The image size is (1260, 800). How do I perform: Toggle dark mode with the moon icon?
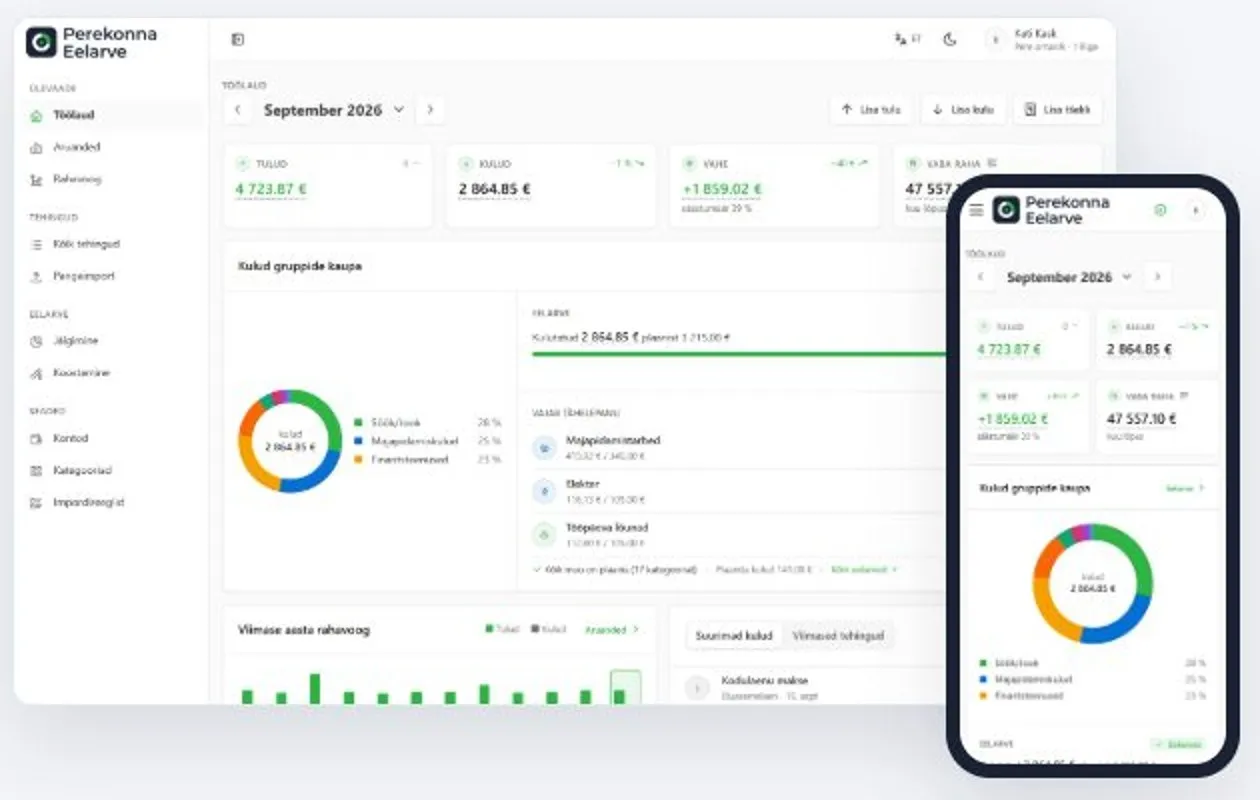(950, 39)
